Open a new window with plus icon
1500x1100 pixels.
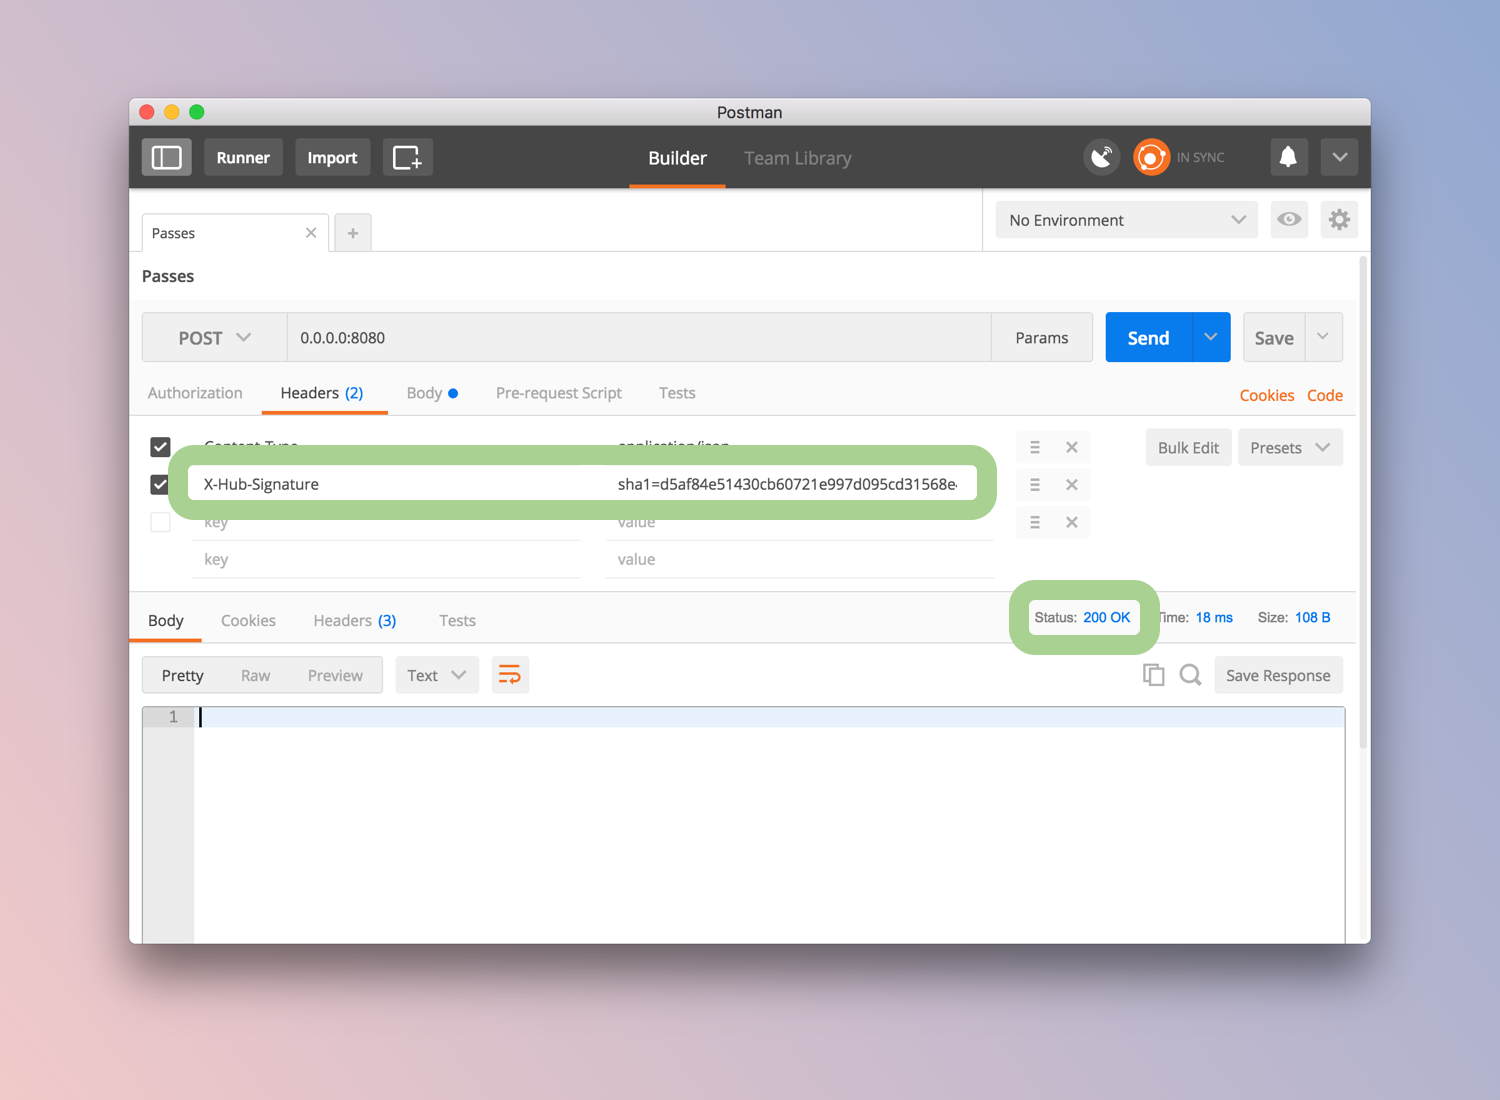(407, 157)
